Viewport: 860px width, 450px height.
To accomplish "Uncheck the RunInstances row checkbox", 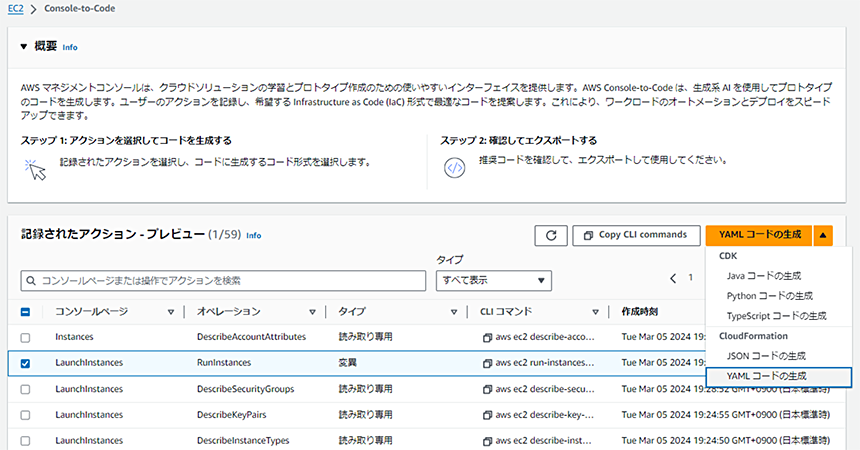I will click(x=25, y=363).
